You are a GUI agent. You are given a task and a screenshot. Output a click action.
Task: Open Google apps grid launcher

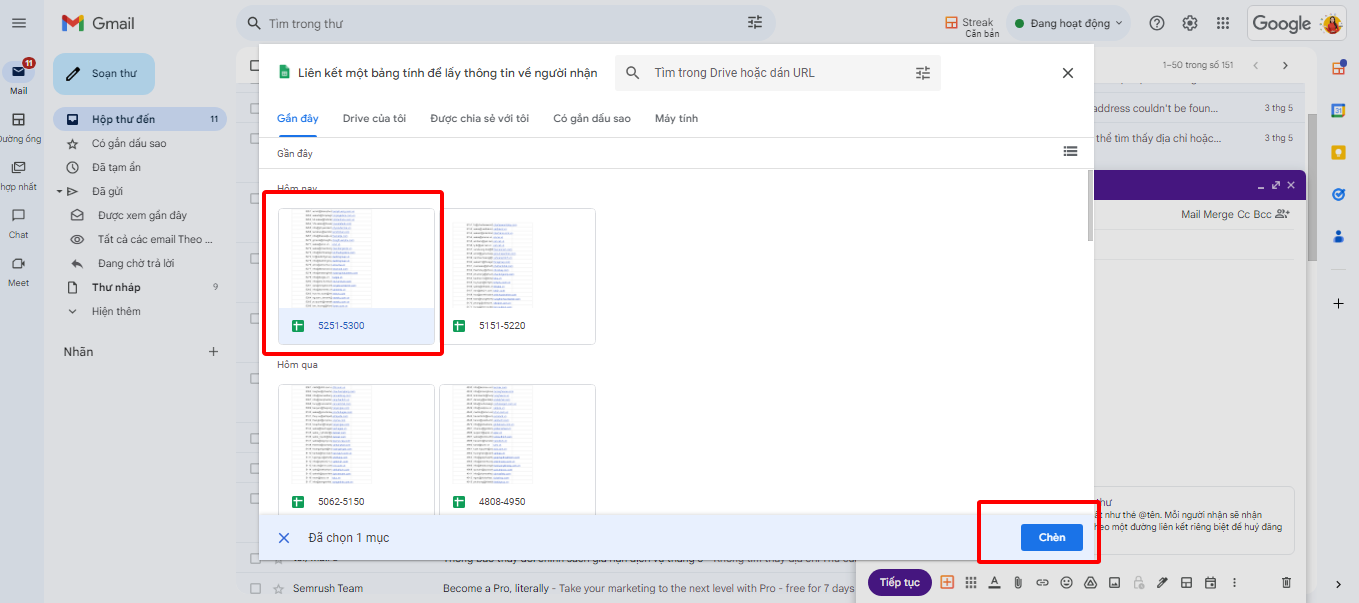click(1222, 23)
